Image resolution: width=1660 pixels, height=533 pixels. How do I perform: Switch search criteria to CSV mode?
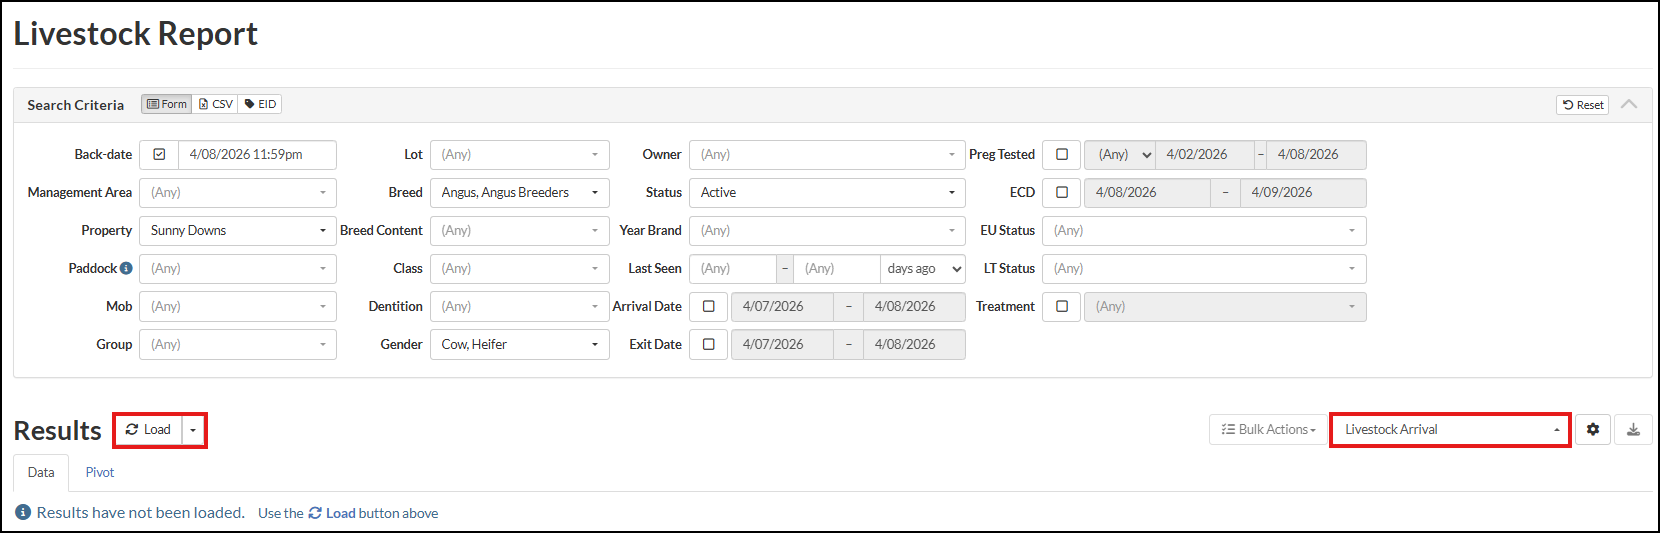[x=215, y=104]
